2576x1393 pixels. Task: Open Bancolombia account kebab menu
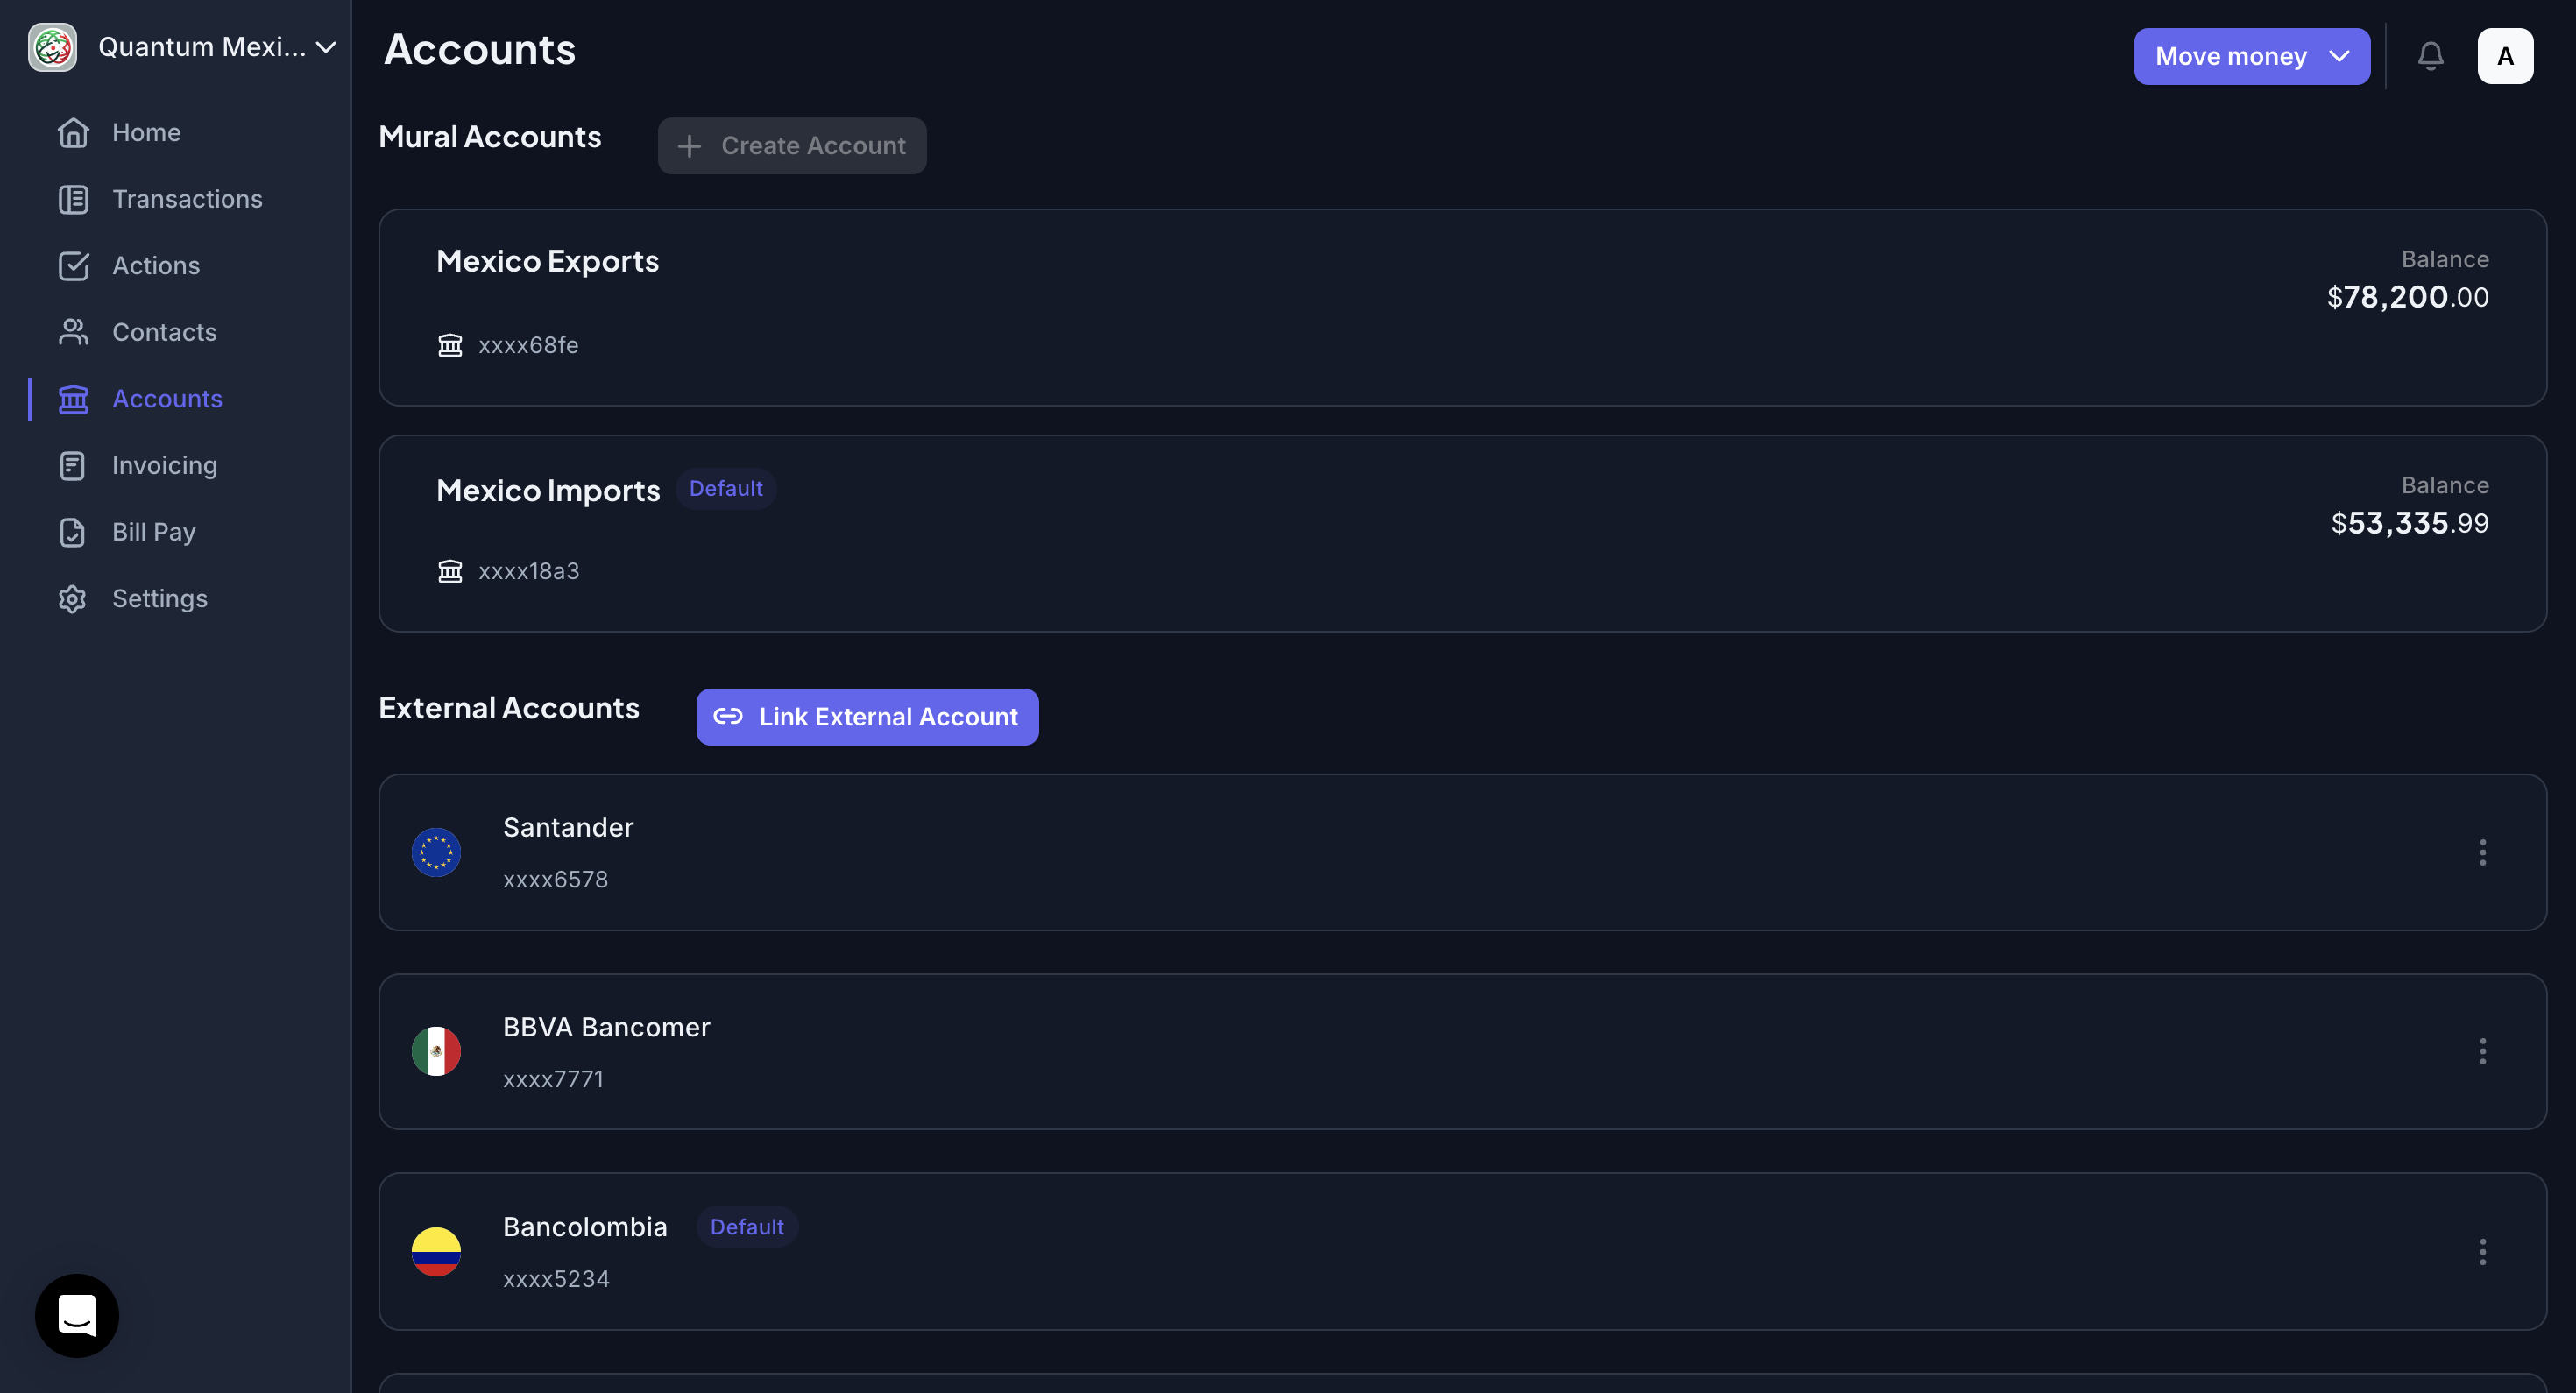(x=2482, y=1251)
